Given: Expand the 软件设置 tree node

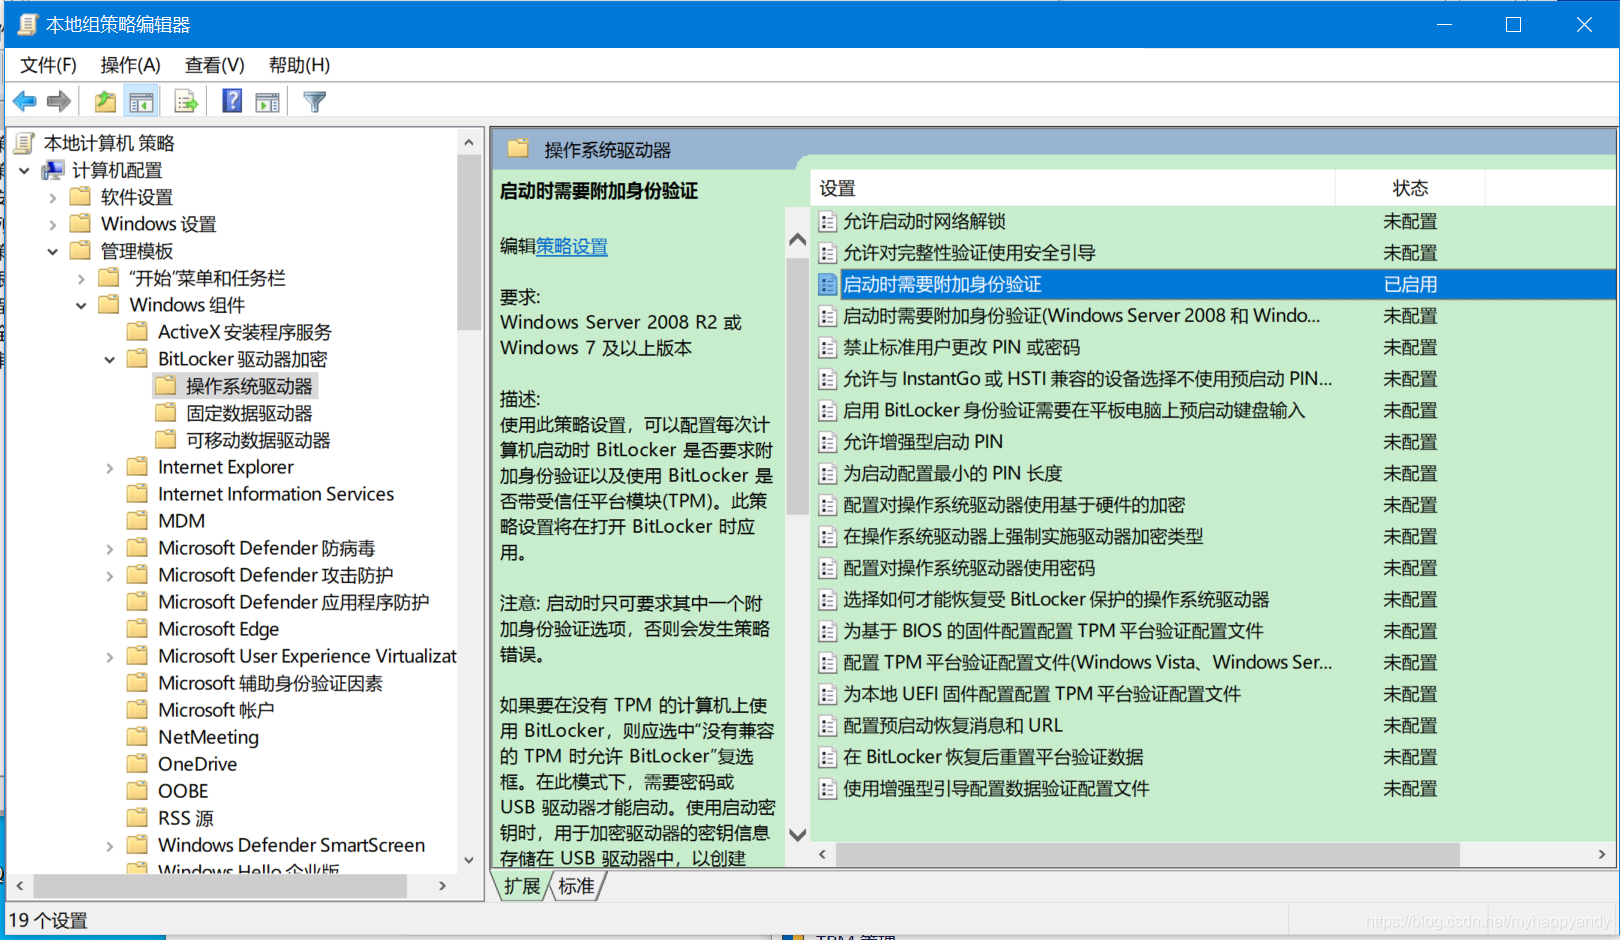Looking at the screenshot, I should [53, 198].
